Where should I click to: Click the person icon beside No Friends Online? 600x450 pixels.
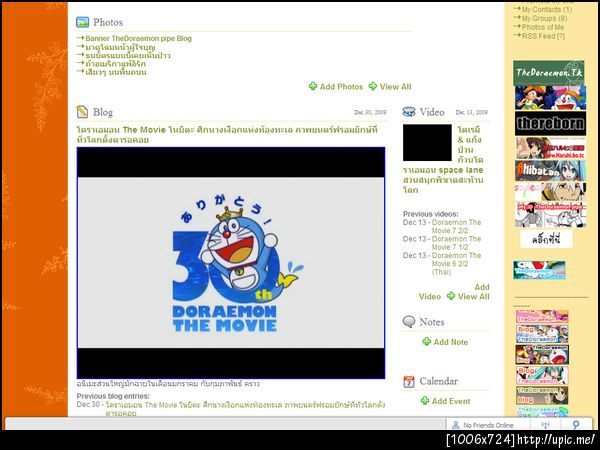click(x=456, y=425)
